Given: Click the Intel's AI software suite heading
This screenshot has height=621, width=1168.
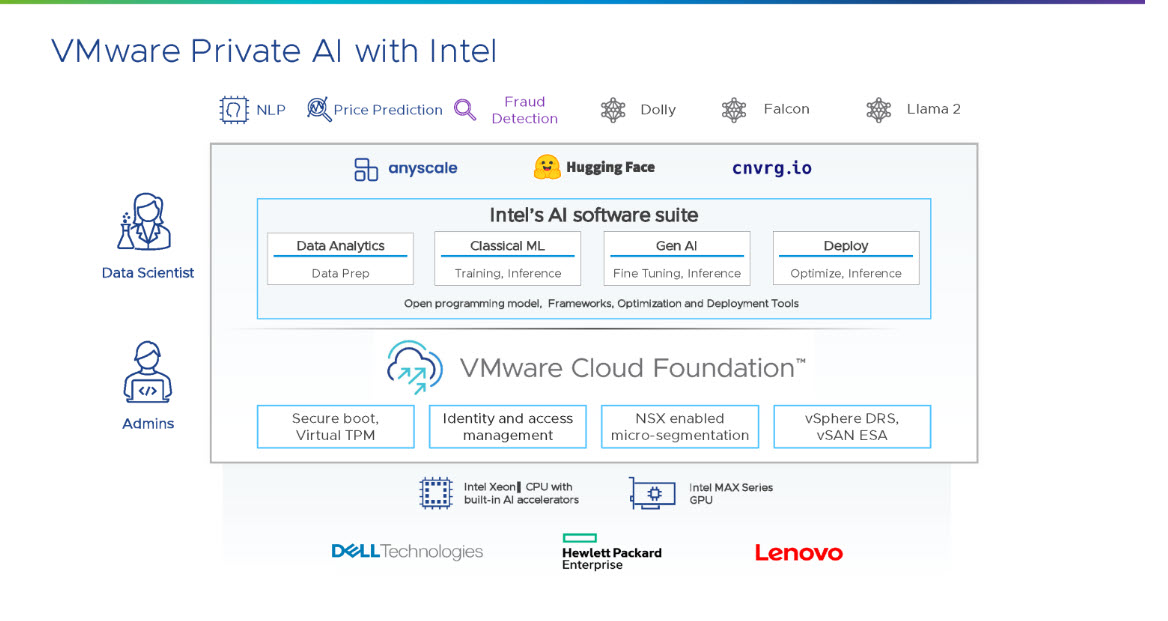Looking at the screenshot, I should 594,215.
